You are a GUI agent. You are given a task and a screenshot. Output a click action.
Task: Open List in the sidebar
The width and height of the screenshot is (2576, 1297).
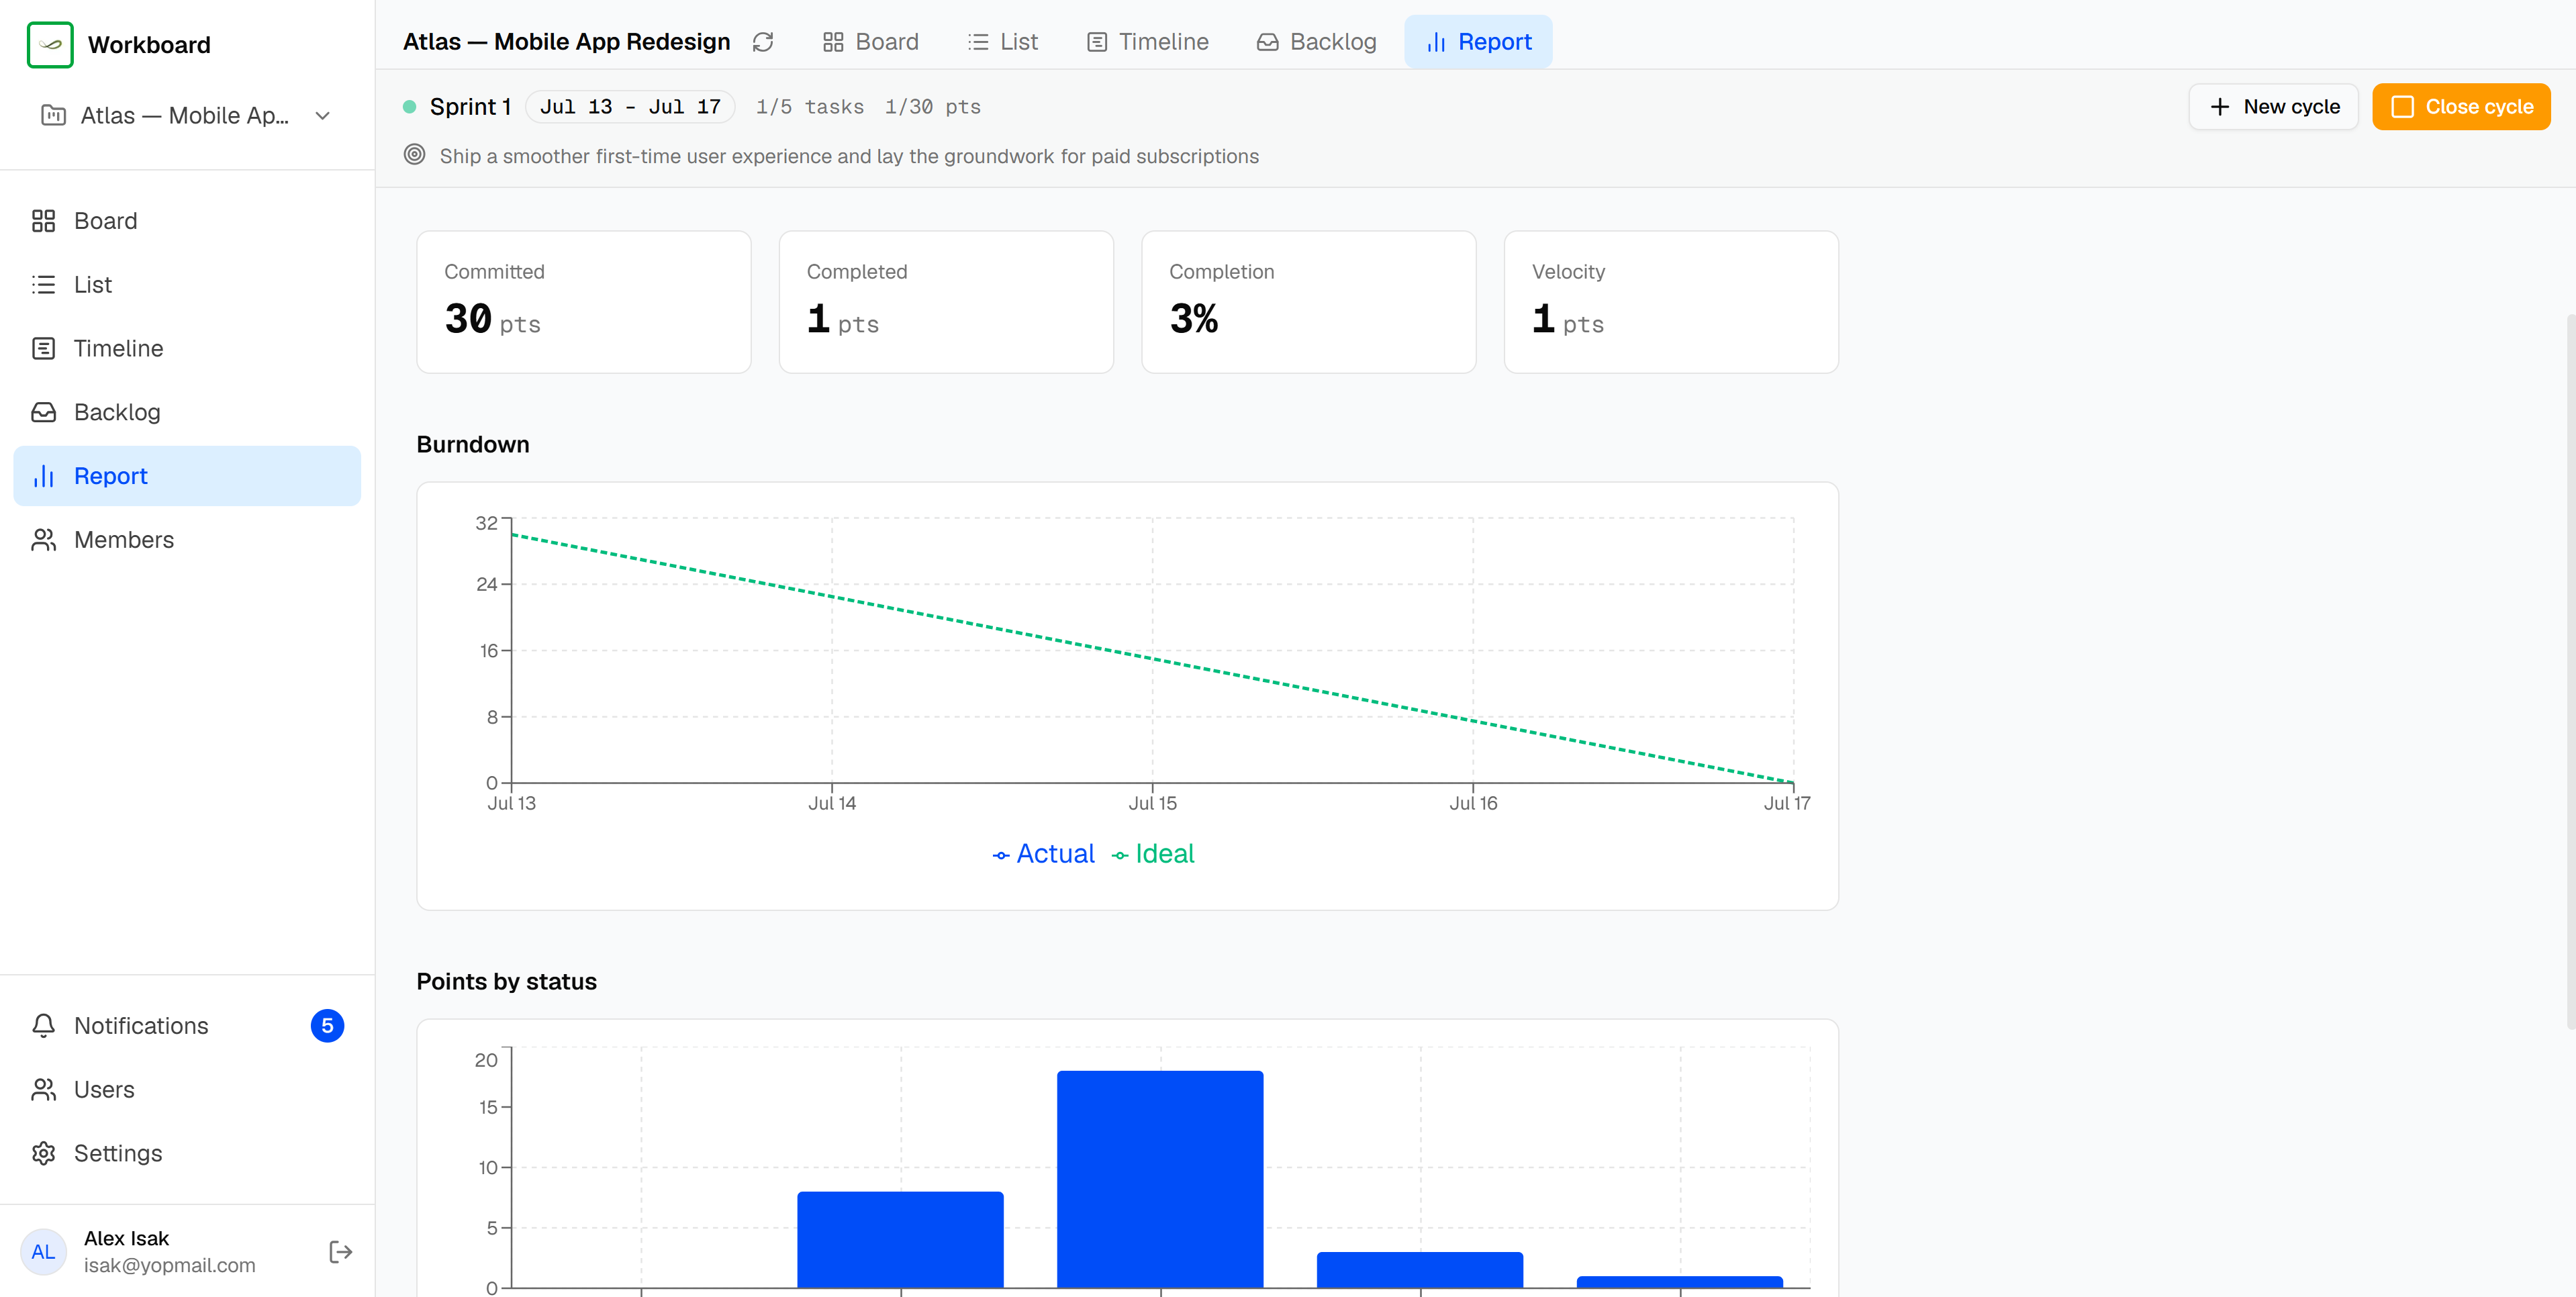(187, 285)
